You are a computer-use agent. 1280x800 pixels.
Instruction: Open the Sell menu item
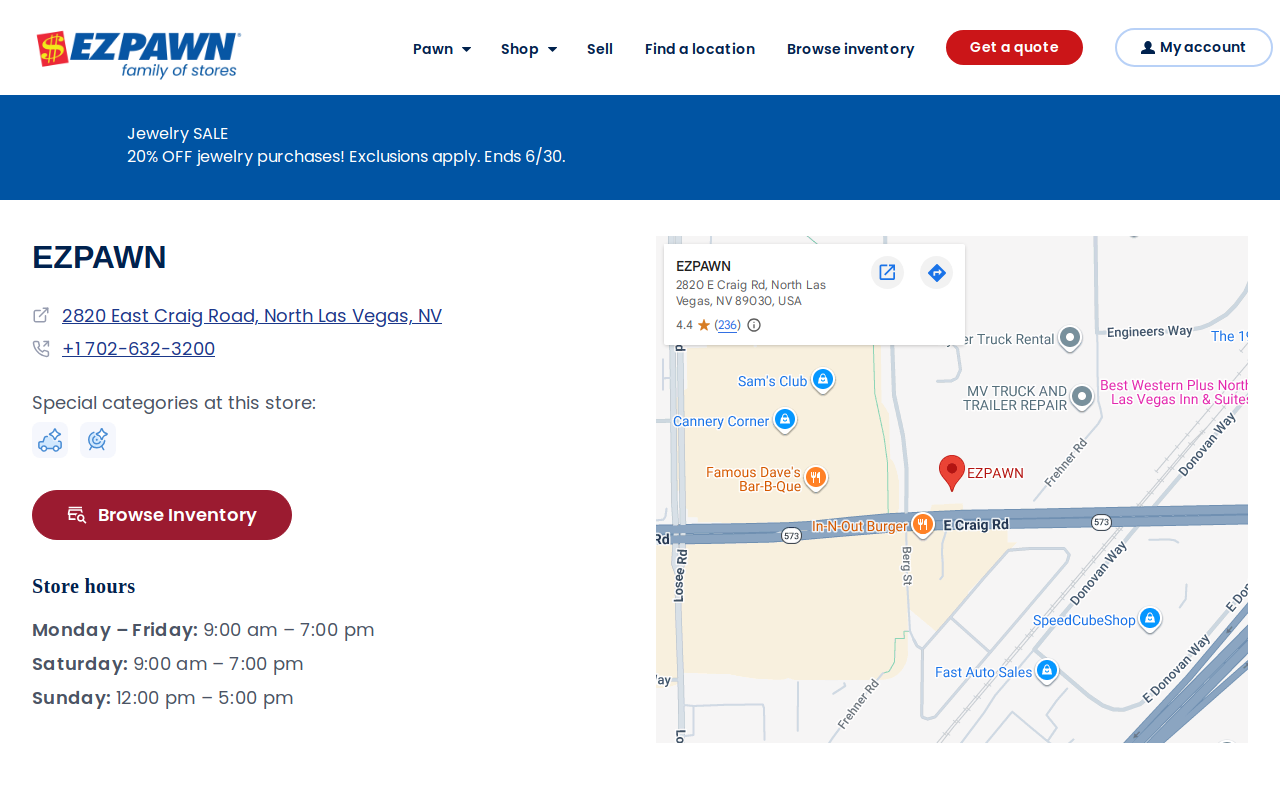[x=600, y=49]
